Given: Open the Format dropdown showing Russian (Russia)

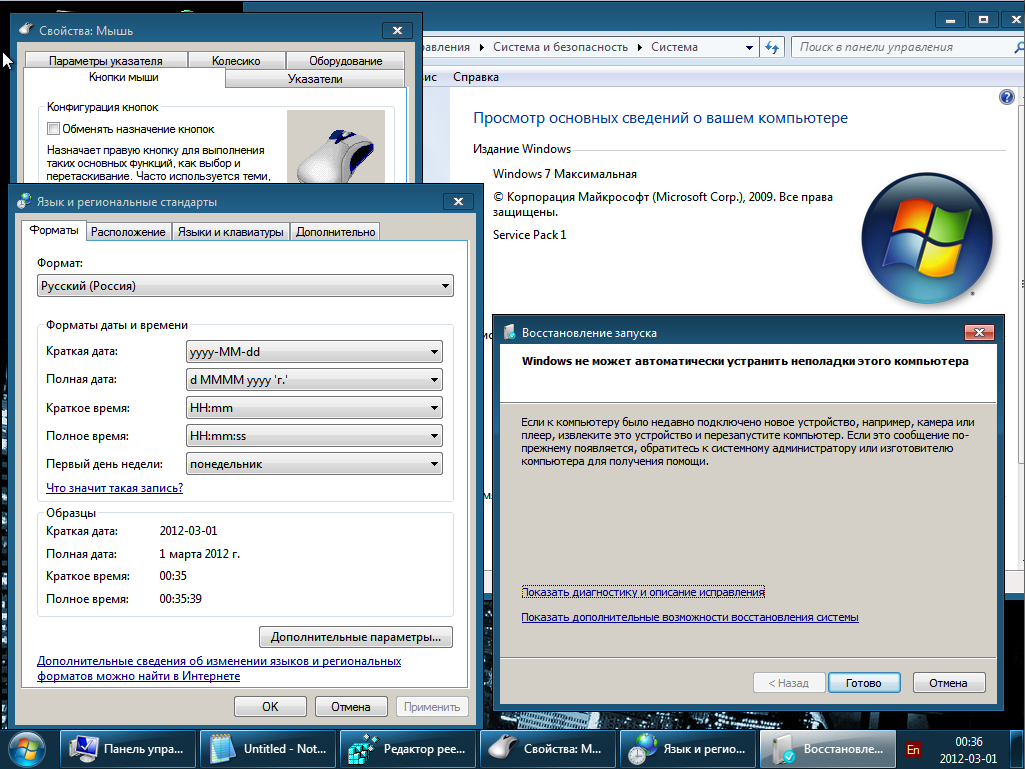Looking at the screenshot, I should [x=245, y=286].
